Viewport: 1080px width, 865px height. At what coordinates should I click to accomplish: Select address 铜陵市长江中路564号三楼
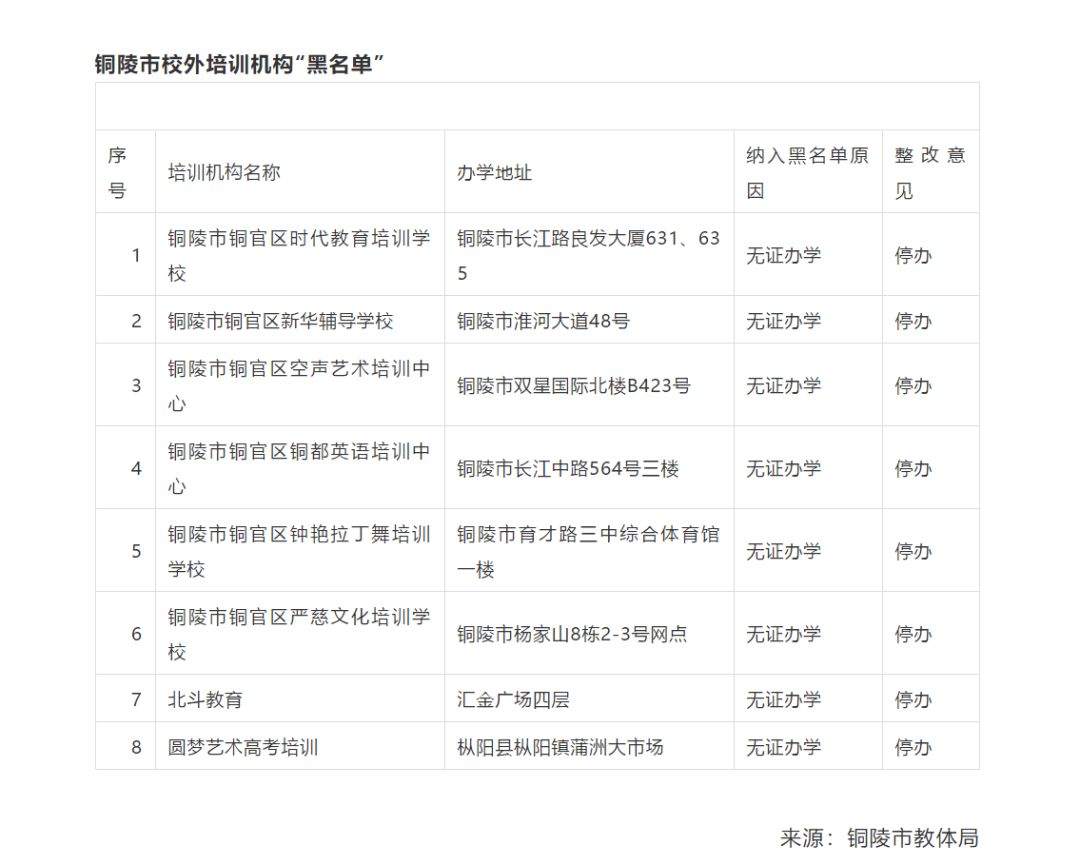click(589, 468)
